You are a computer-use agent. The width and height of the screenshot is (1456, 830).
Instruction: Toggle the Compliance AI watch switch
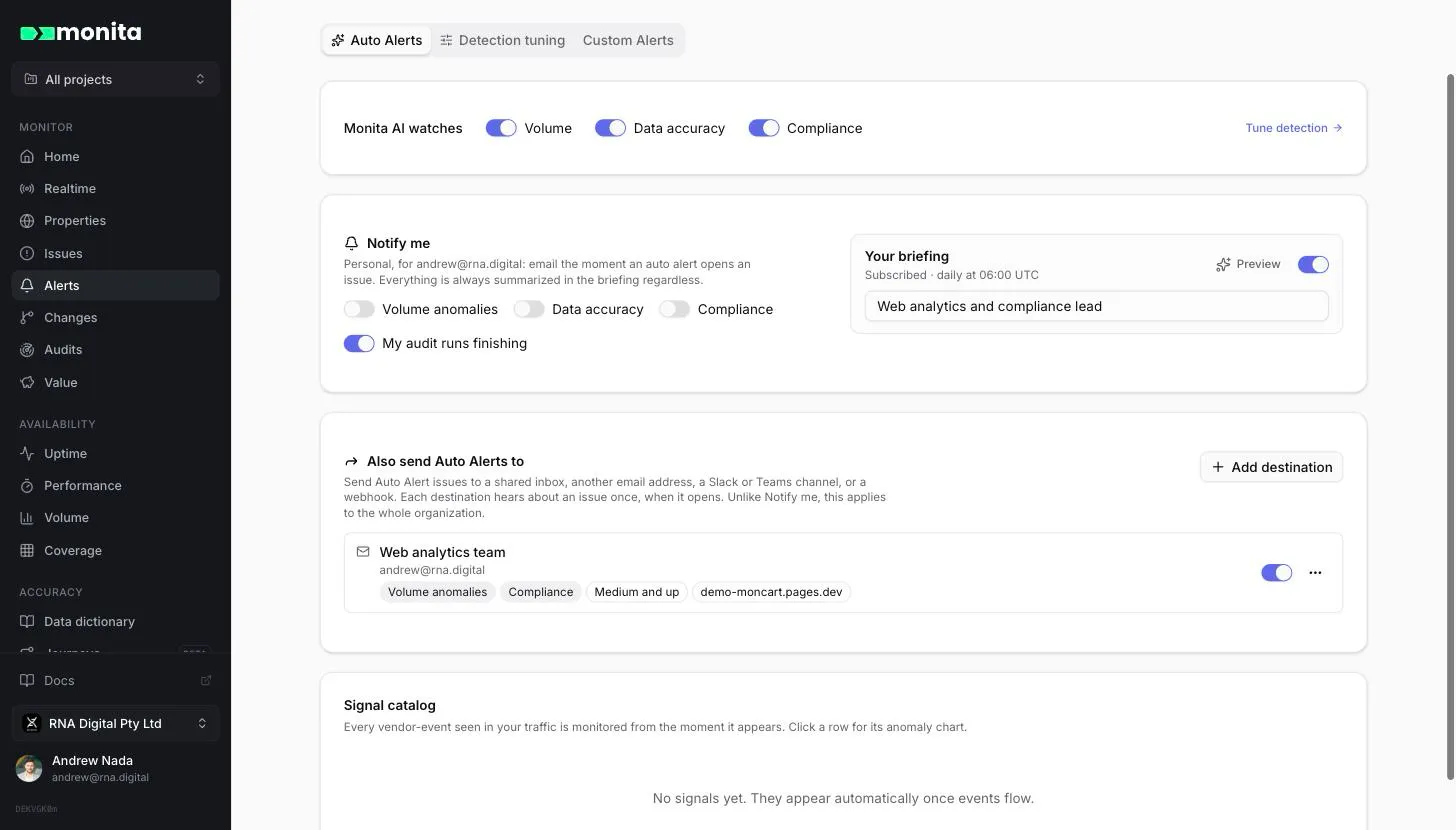pos(764,128)
